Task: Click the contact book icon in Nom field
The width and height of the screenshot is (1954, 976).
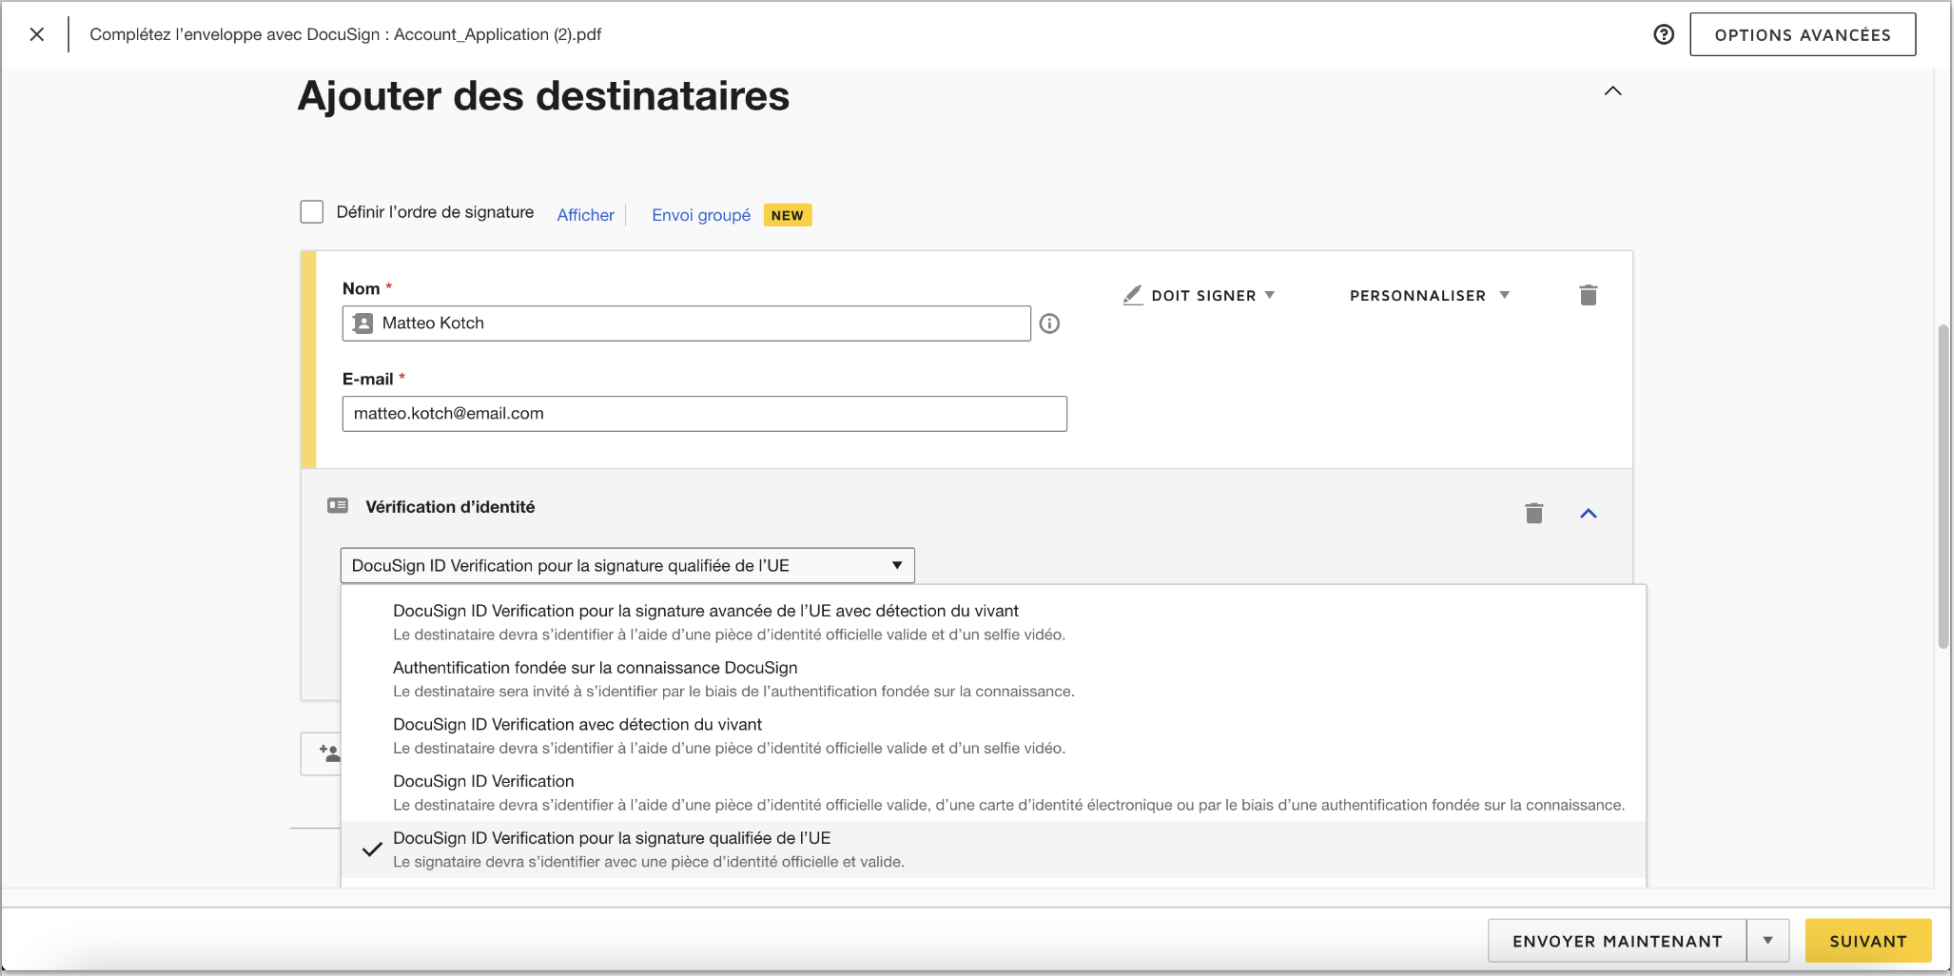Action: coord(363,324)
